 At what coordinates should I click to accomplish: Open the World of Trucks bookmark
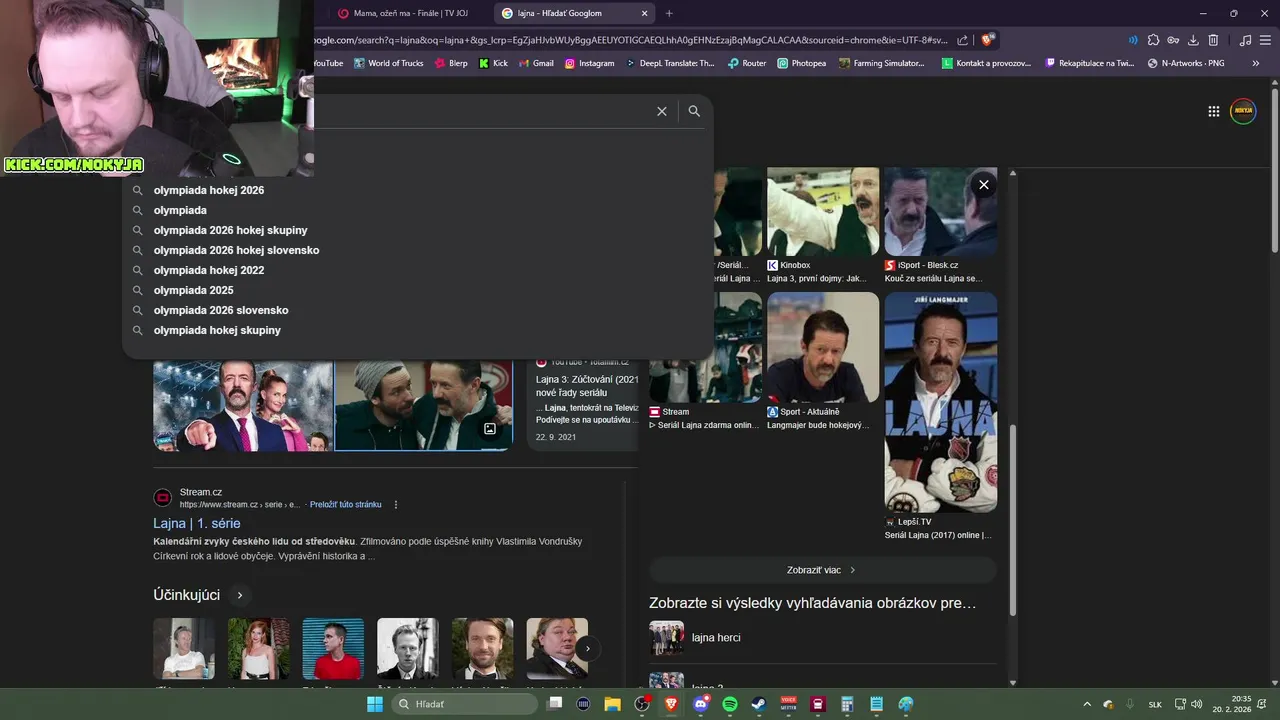tap(388, 63)
